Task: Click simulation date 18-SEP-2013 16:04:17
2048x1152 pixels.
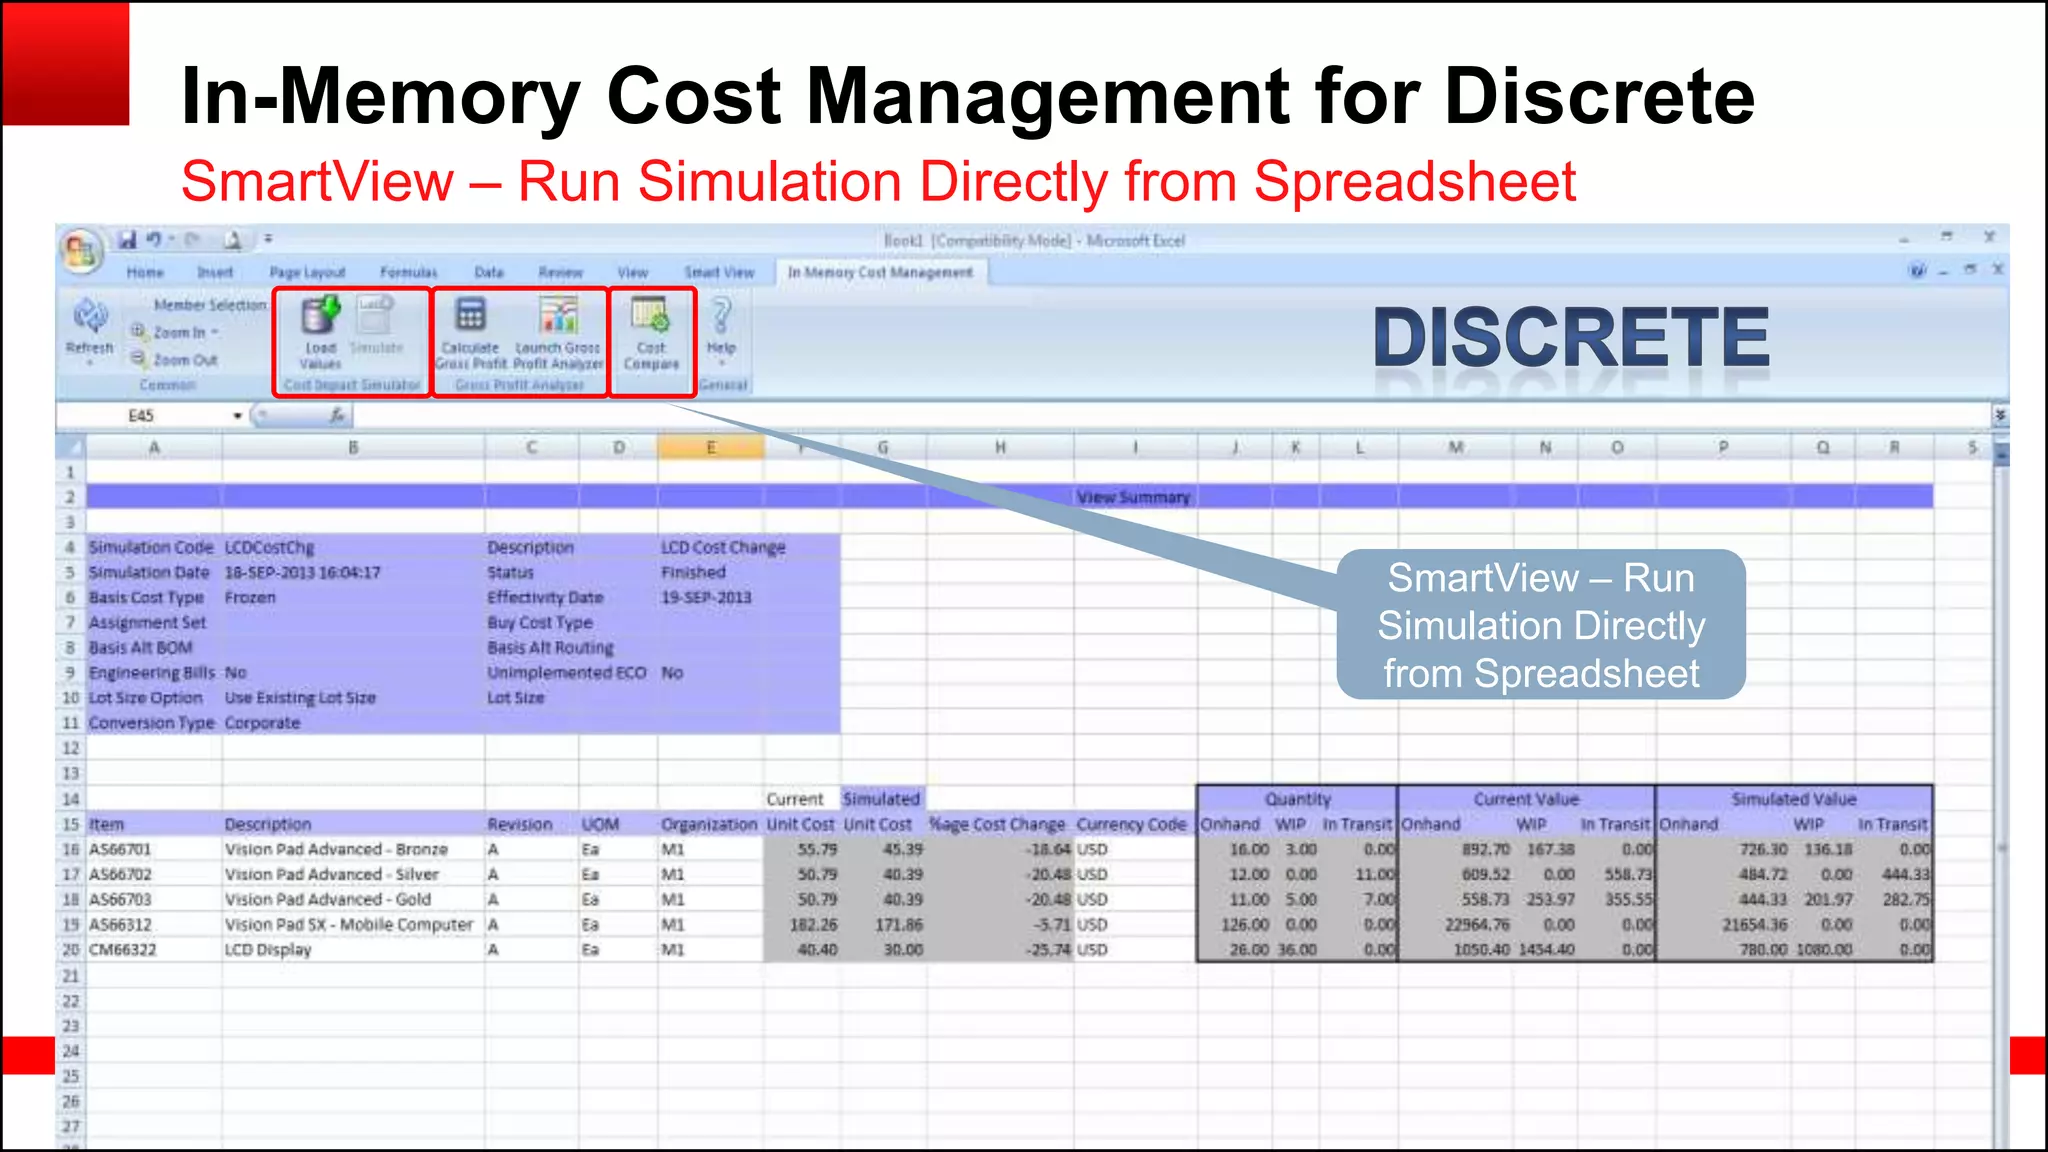Action: pyautogui.click(x=353, y=572)
